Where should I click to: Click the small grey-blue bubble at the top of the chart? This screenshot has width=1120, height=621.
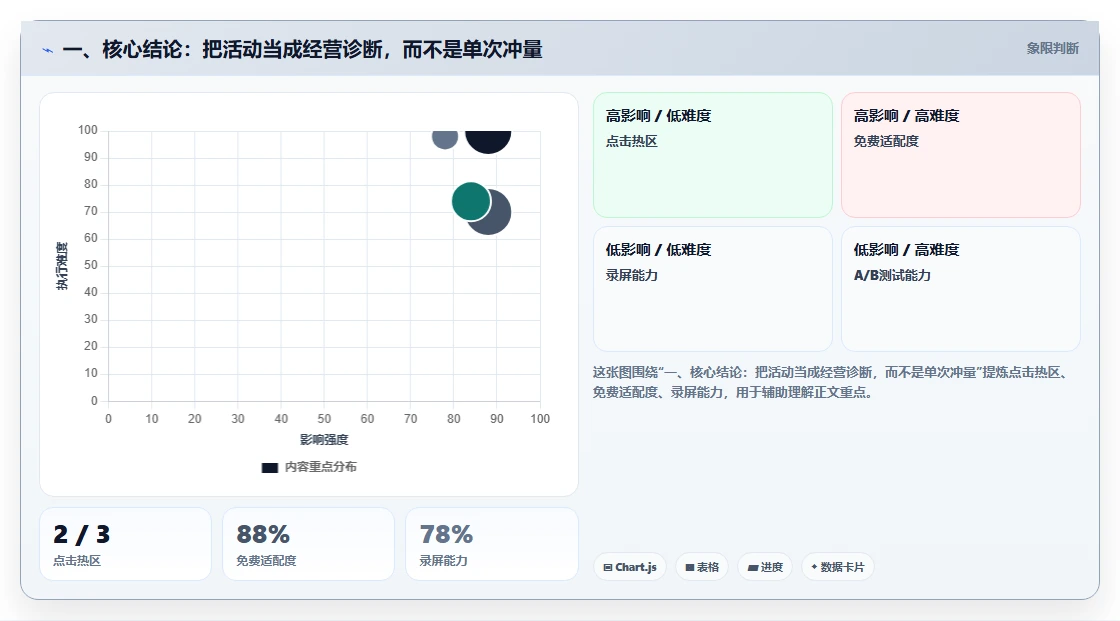pos(445,138)
